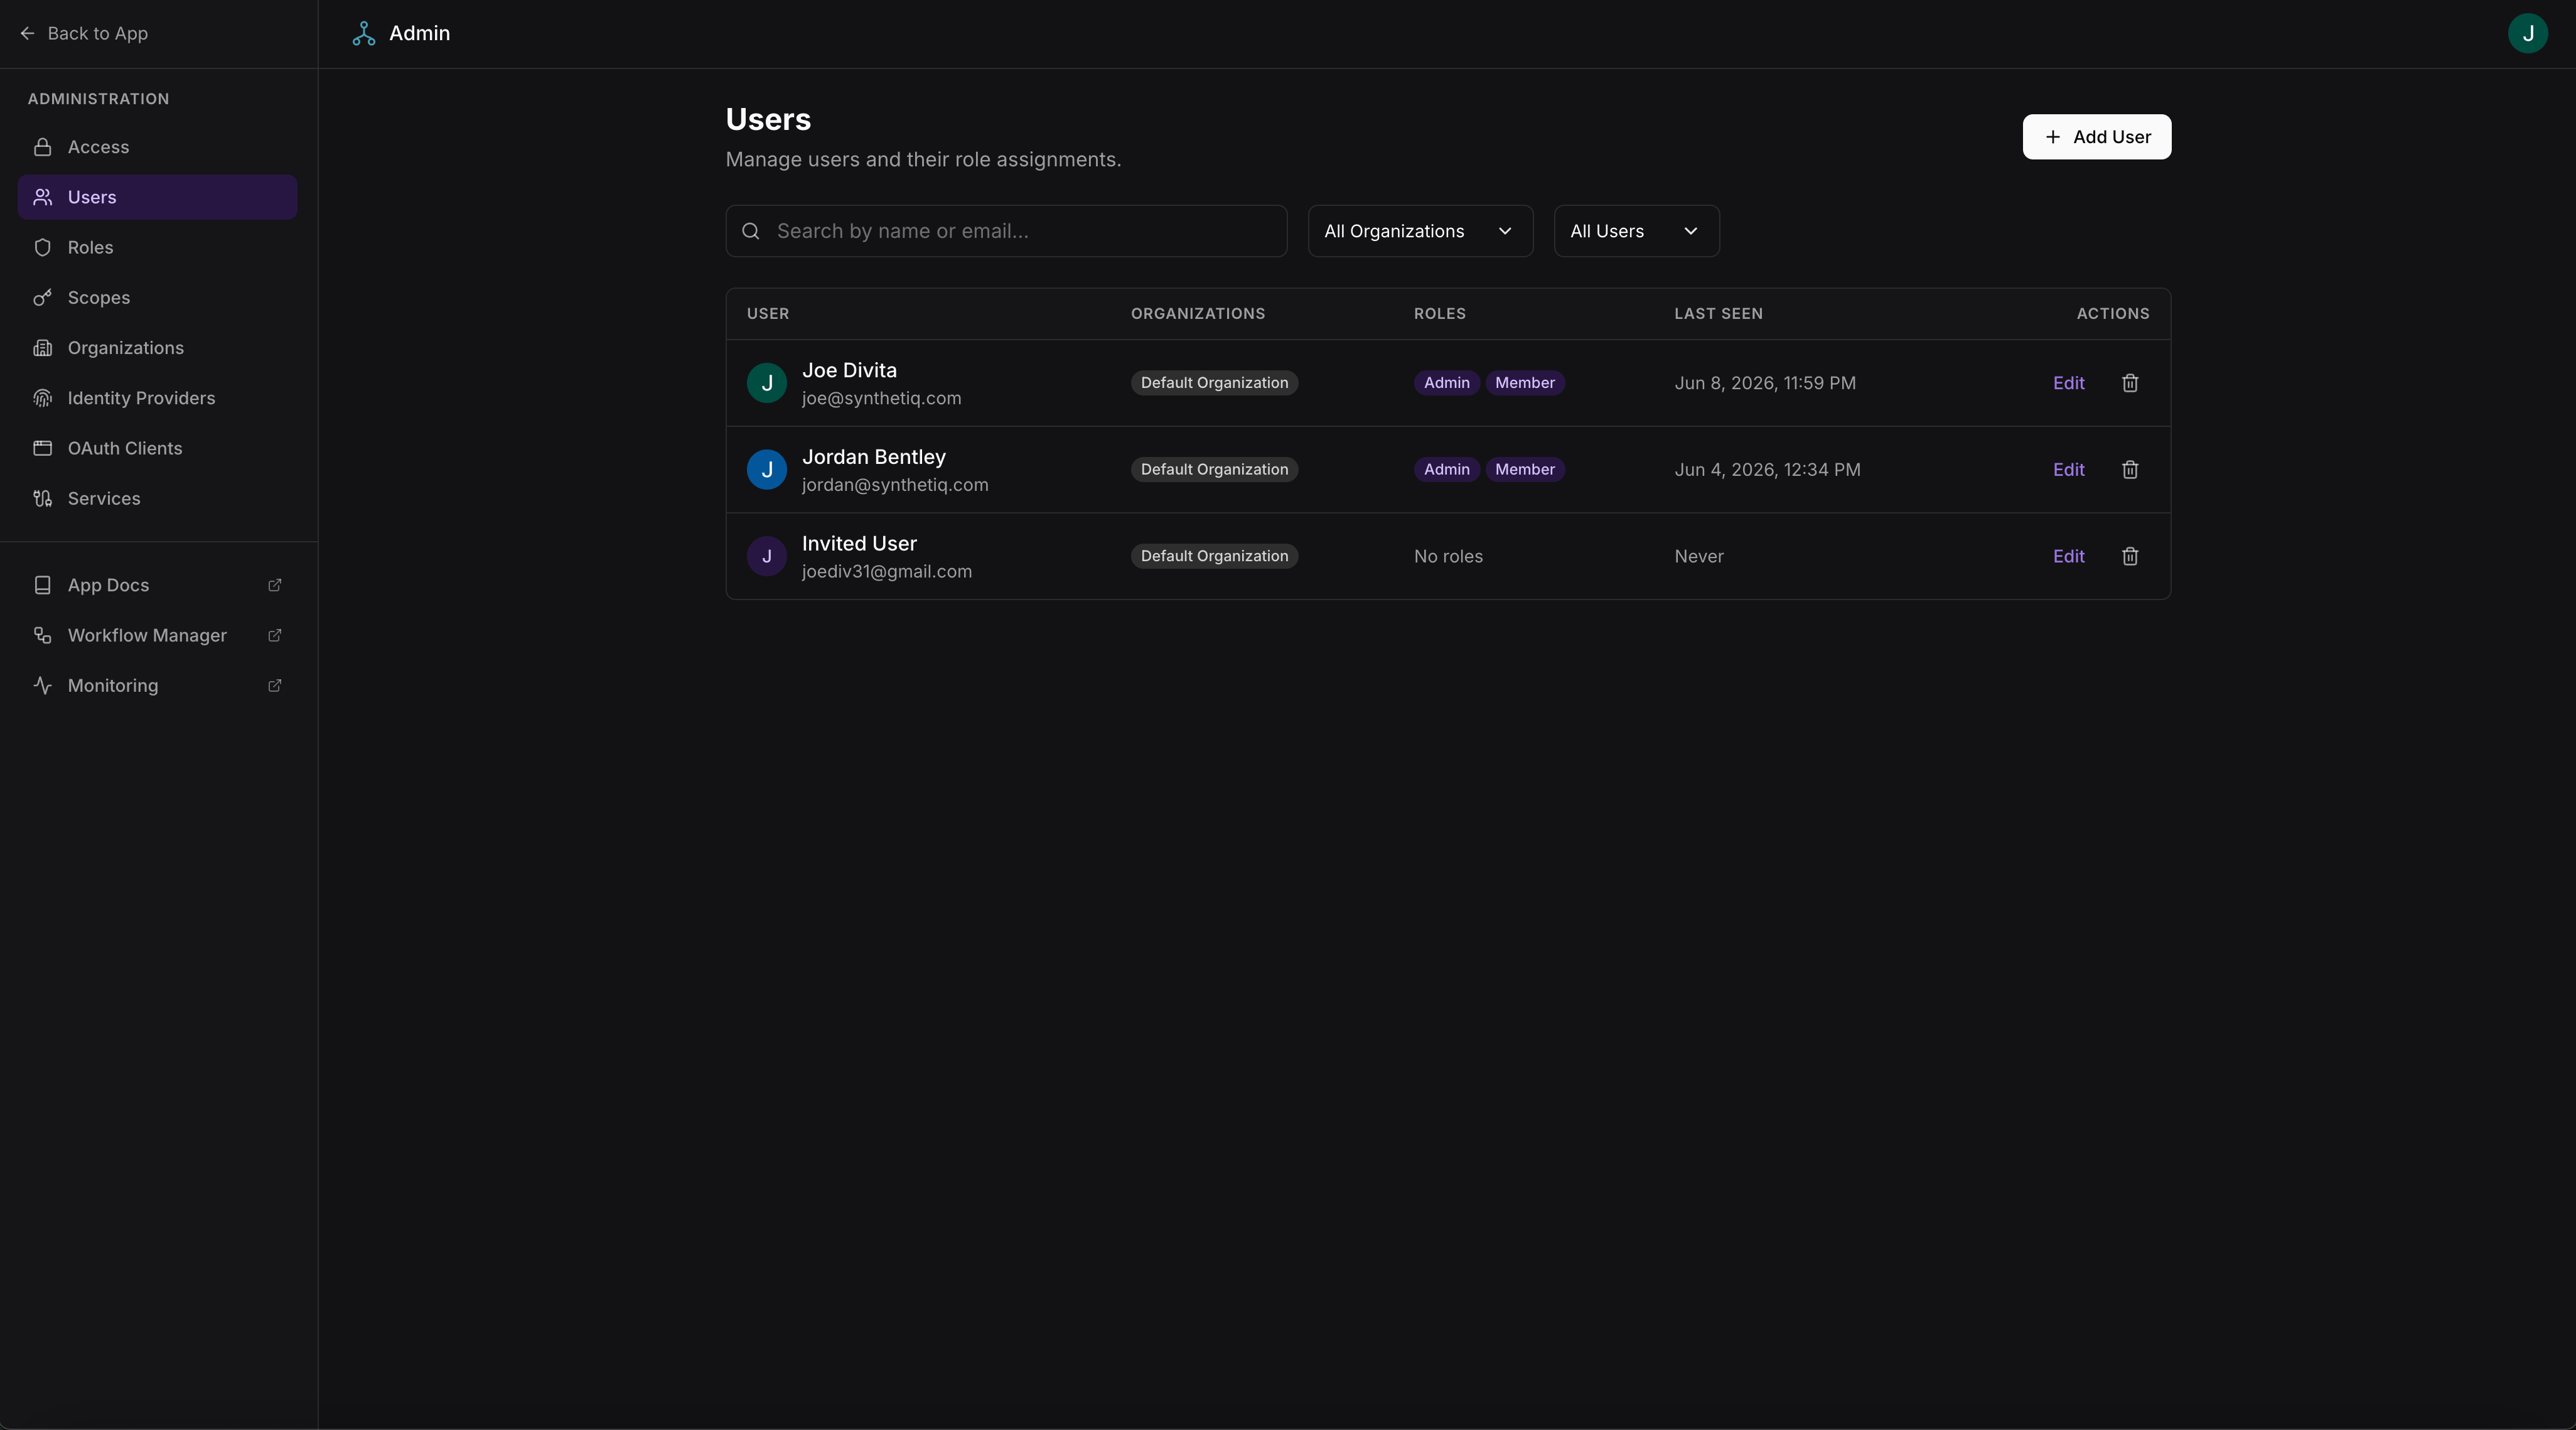
Task: Click the people icon next to Users
Action: point(42,197)
